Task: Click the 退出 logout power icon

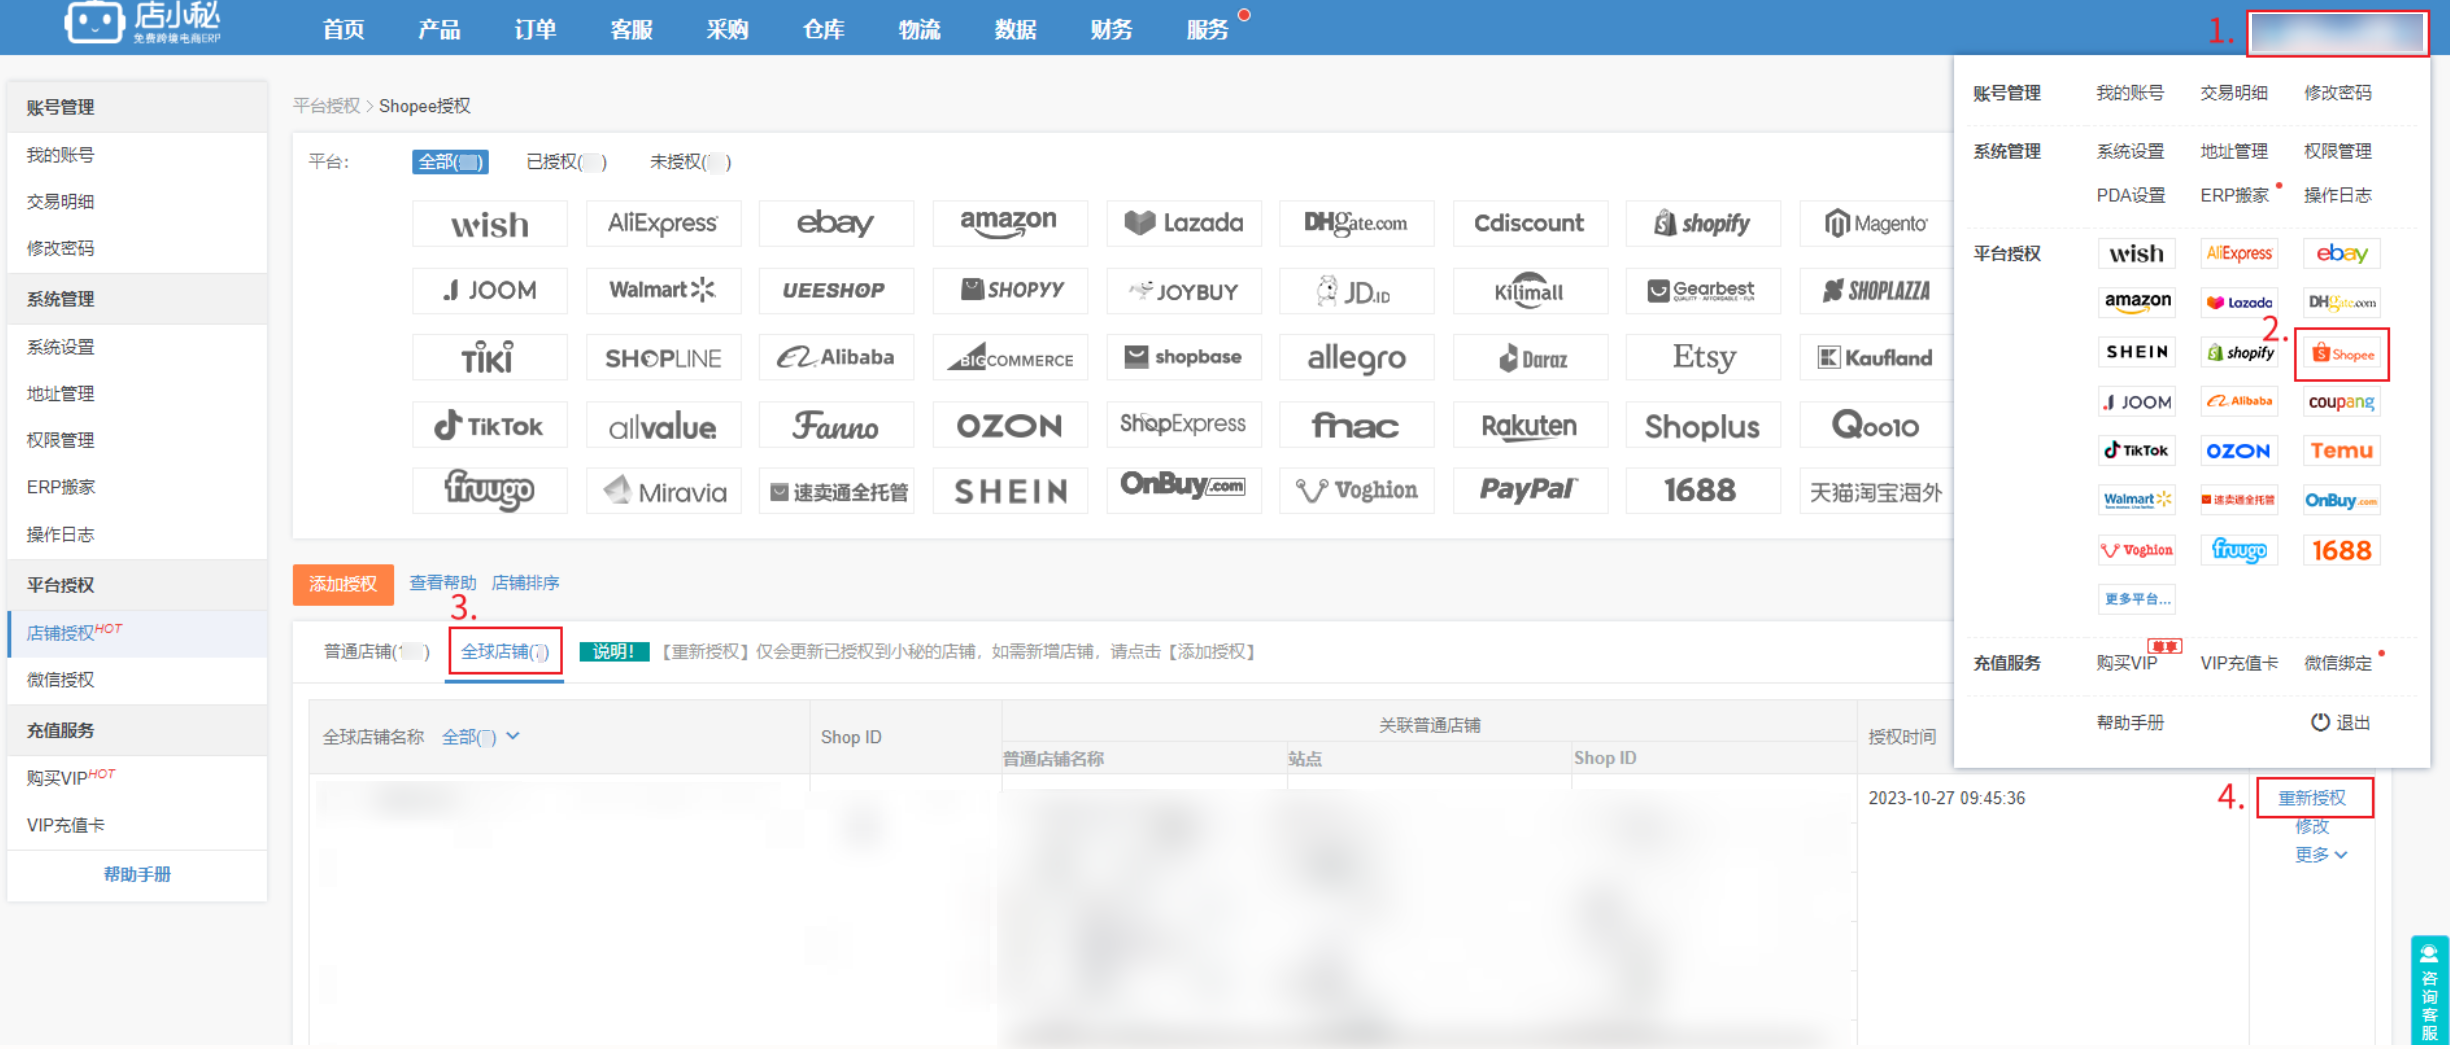Action: click(2319, 722)
